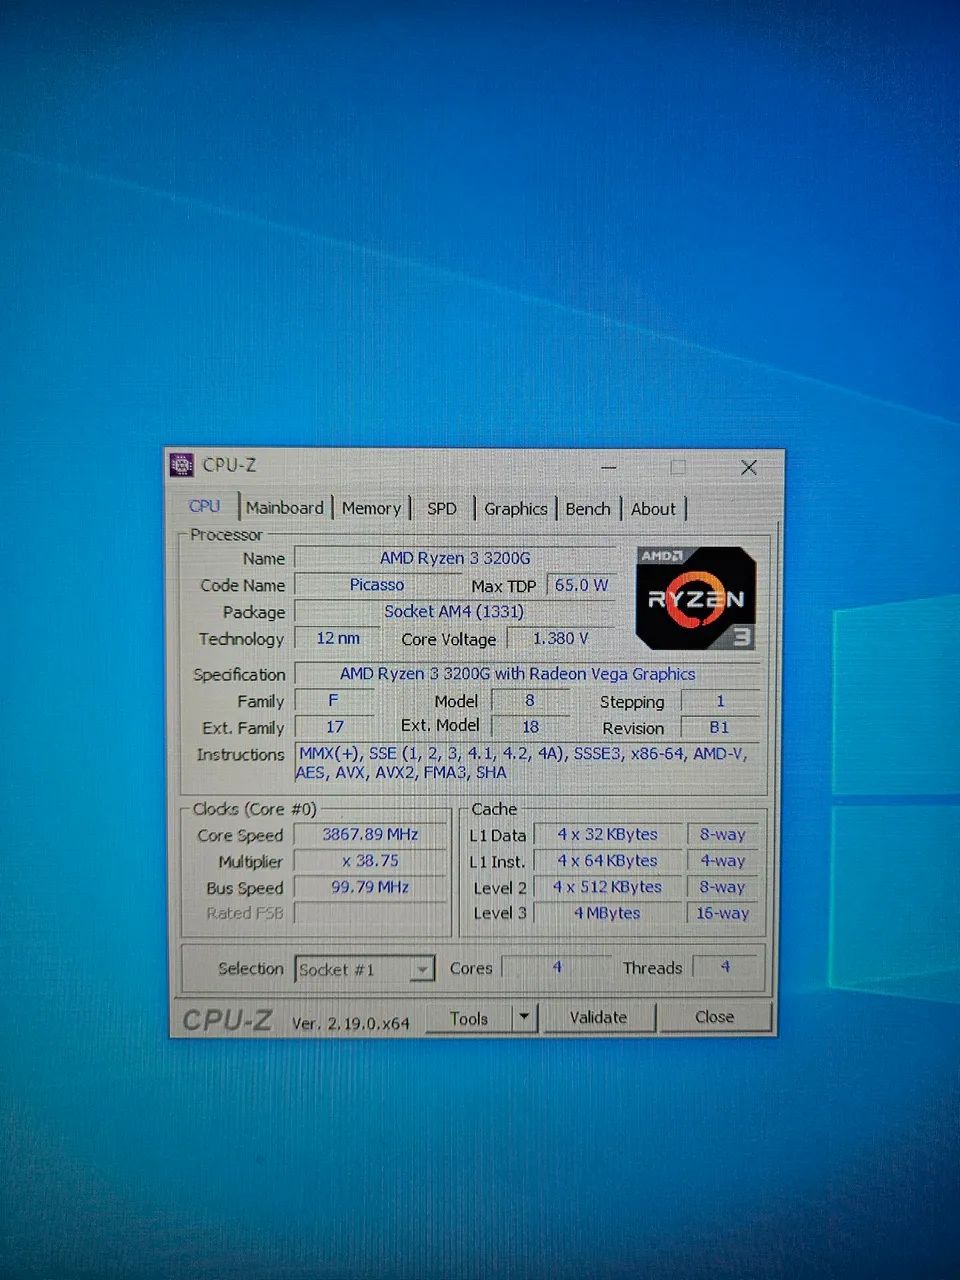Click the Threads count field
This screenshot has height=1280, width=960.
(726, 967)
